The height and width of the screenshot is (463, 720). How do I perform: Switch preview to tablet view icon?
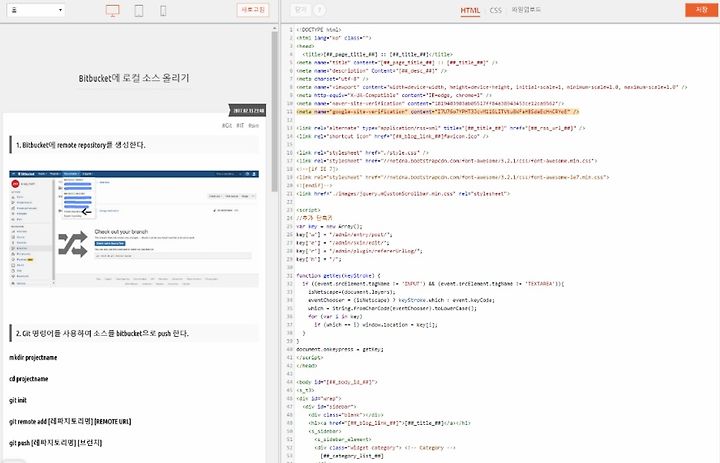coord(139,10)
